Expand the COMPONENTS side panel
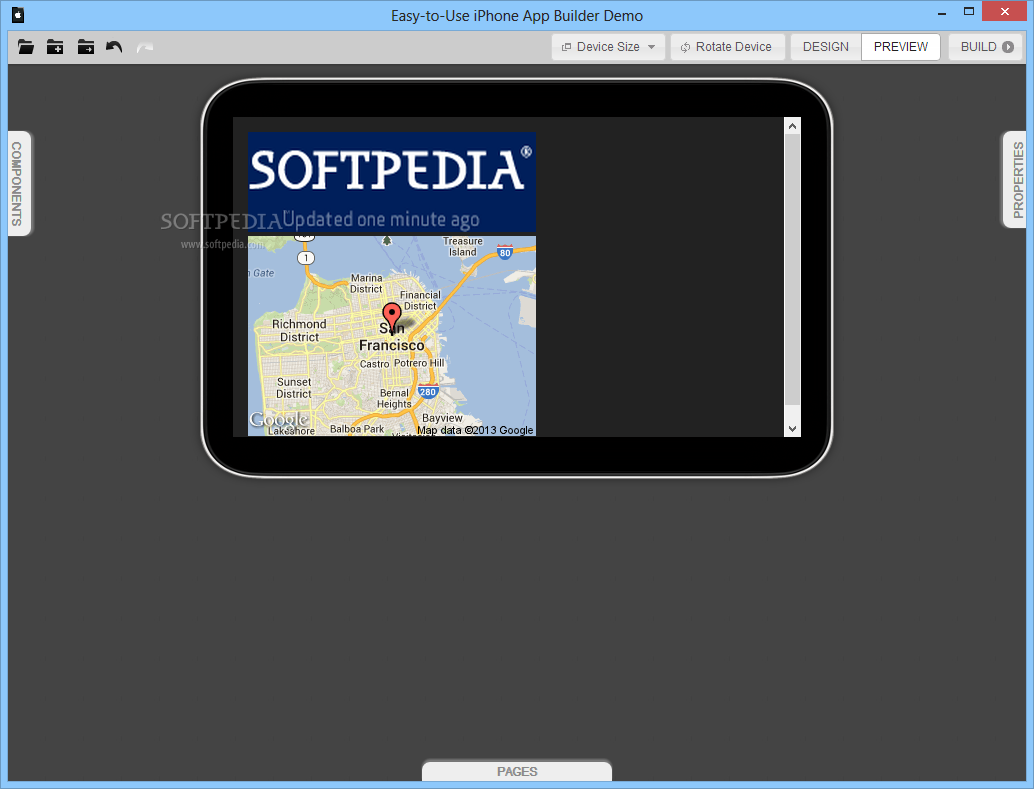The height and width of the screenshot is (789, 1034). [18, 183]
